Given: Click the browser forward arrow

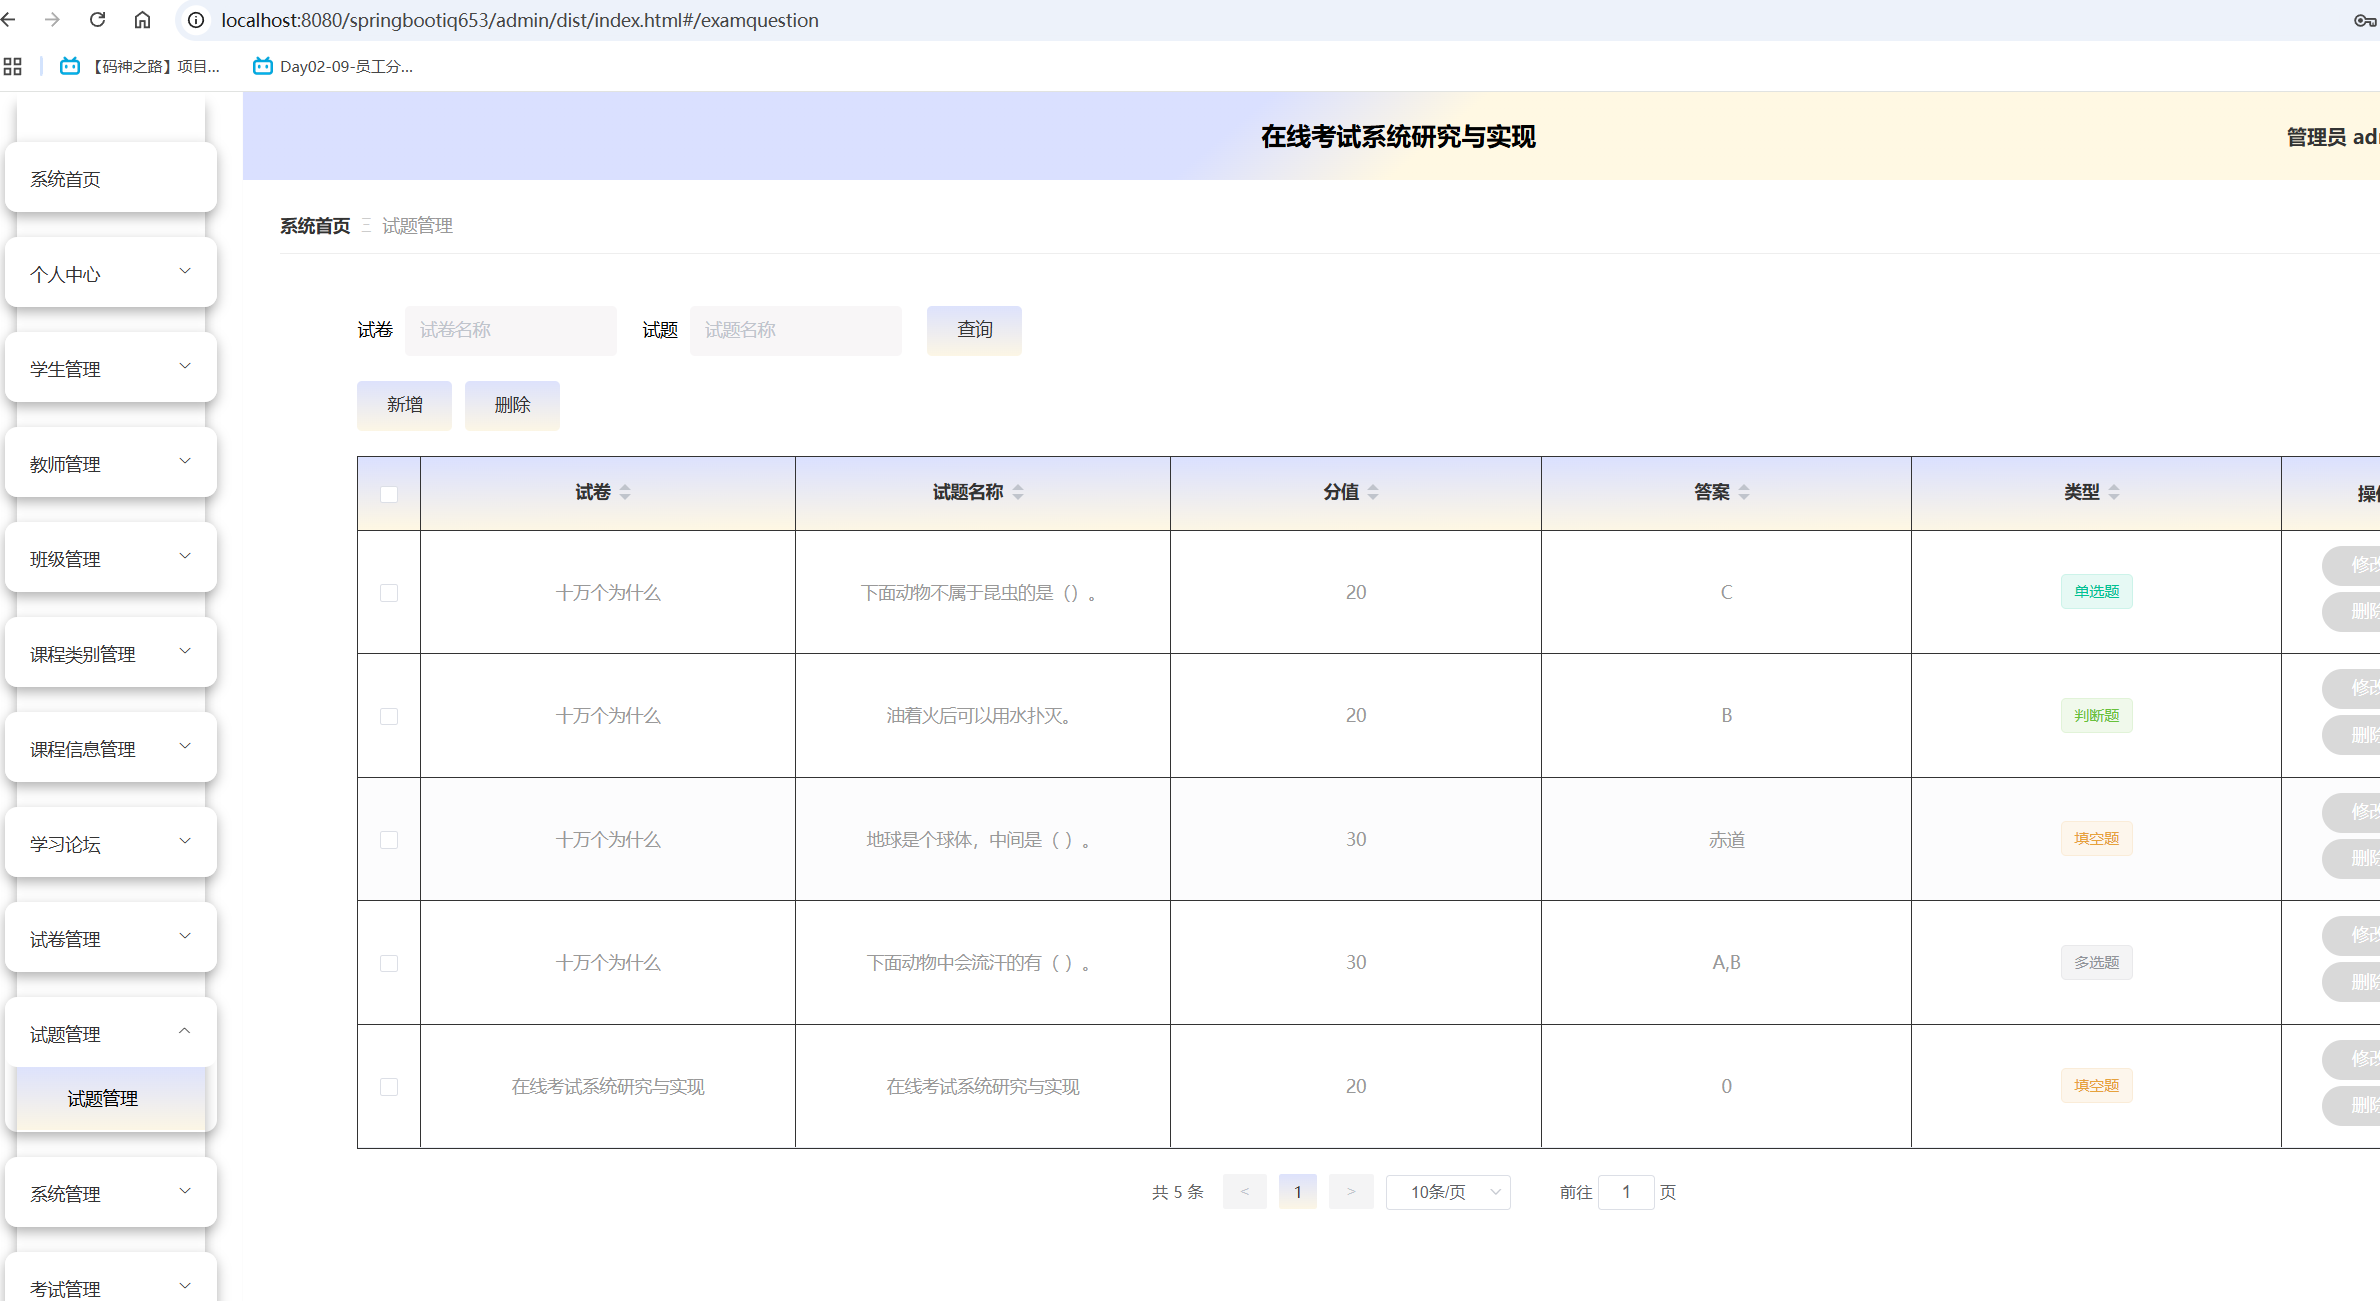Looking at the screenshot, I should click(53, 20).
